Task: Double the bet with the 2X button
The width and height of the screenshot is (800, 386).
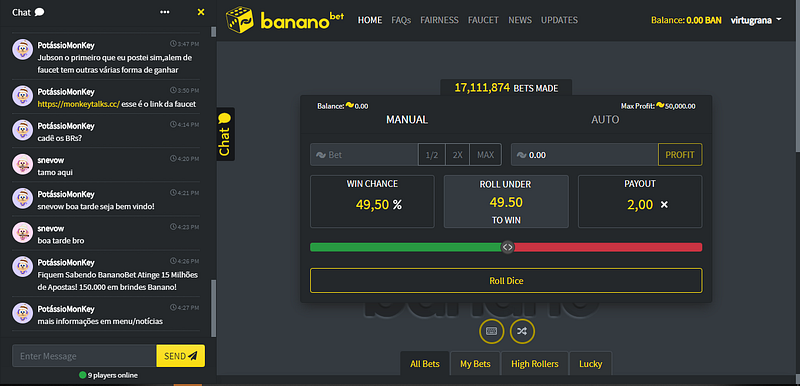Action: [458, 155]
